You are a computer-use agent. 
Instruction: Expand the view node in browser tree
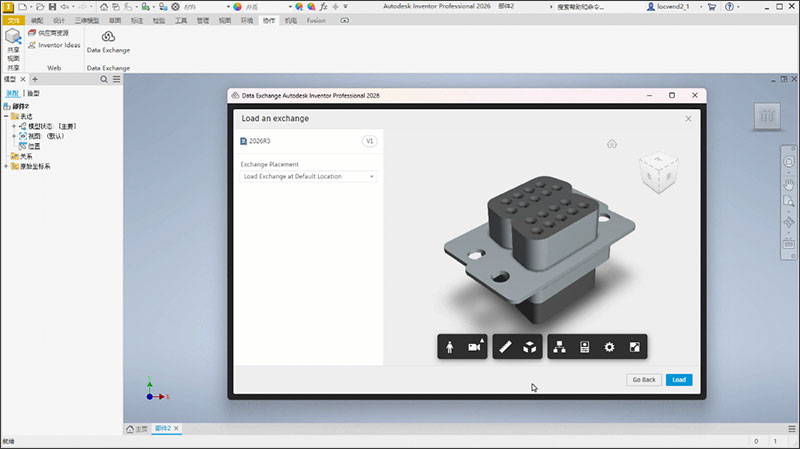(x=14, y=136)
